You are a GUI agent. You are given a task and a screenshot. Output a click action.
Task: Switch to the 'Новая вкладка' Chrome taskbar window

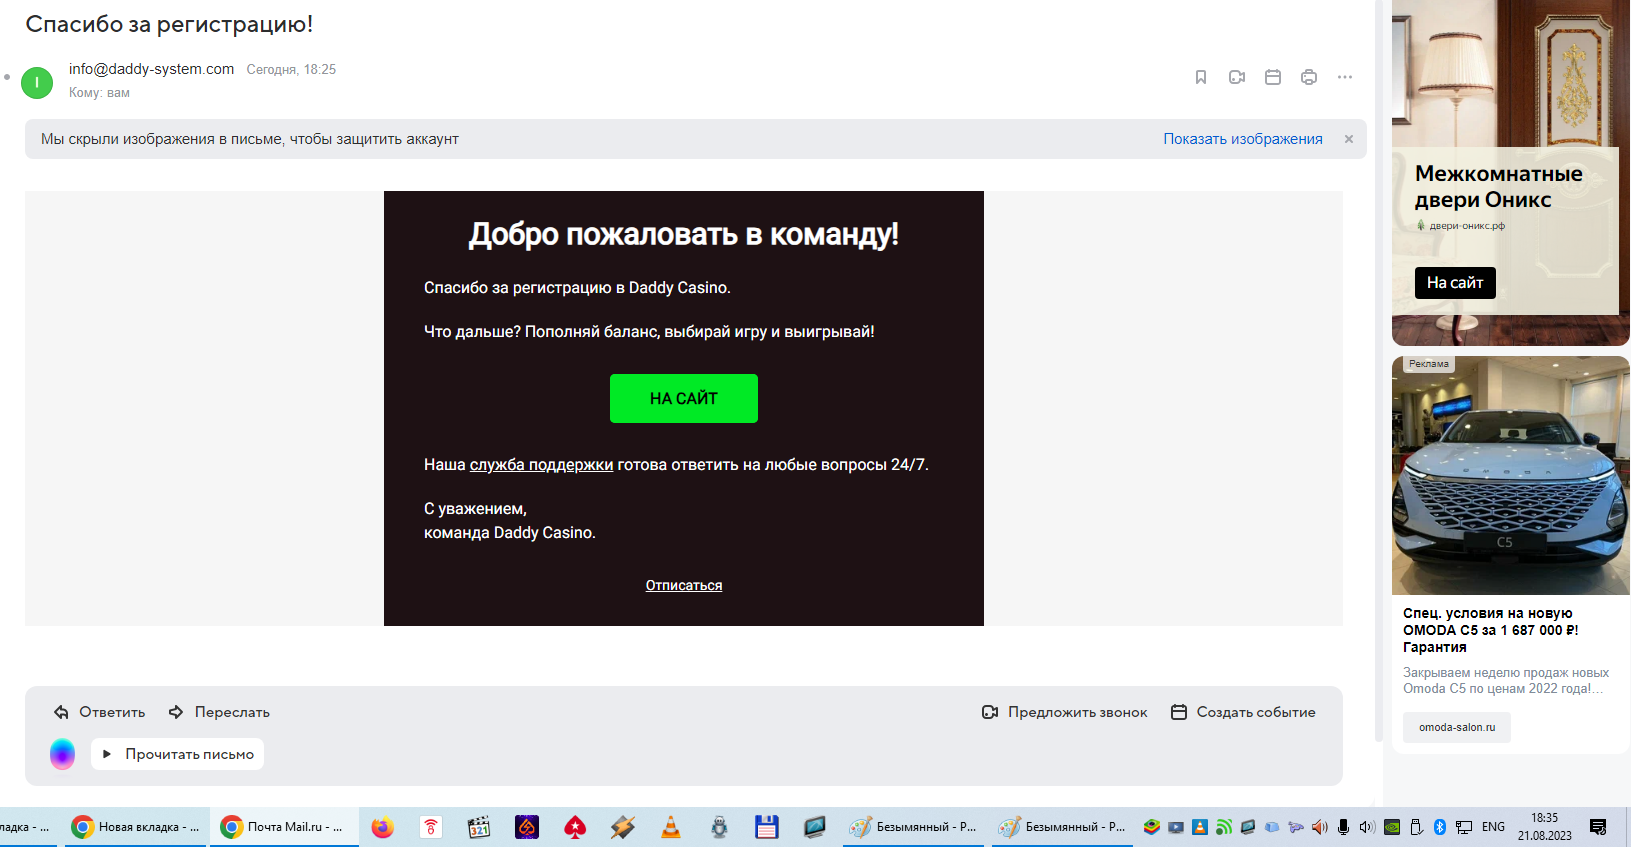(x=136, y=827)
